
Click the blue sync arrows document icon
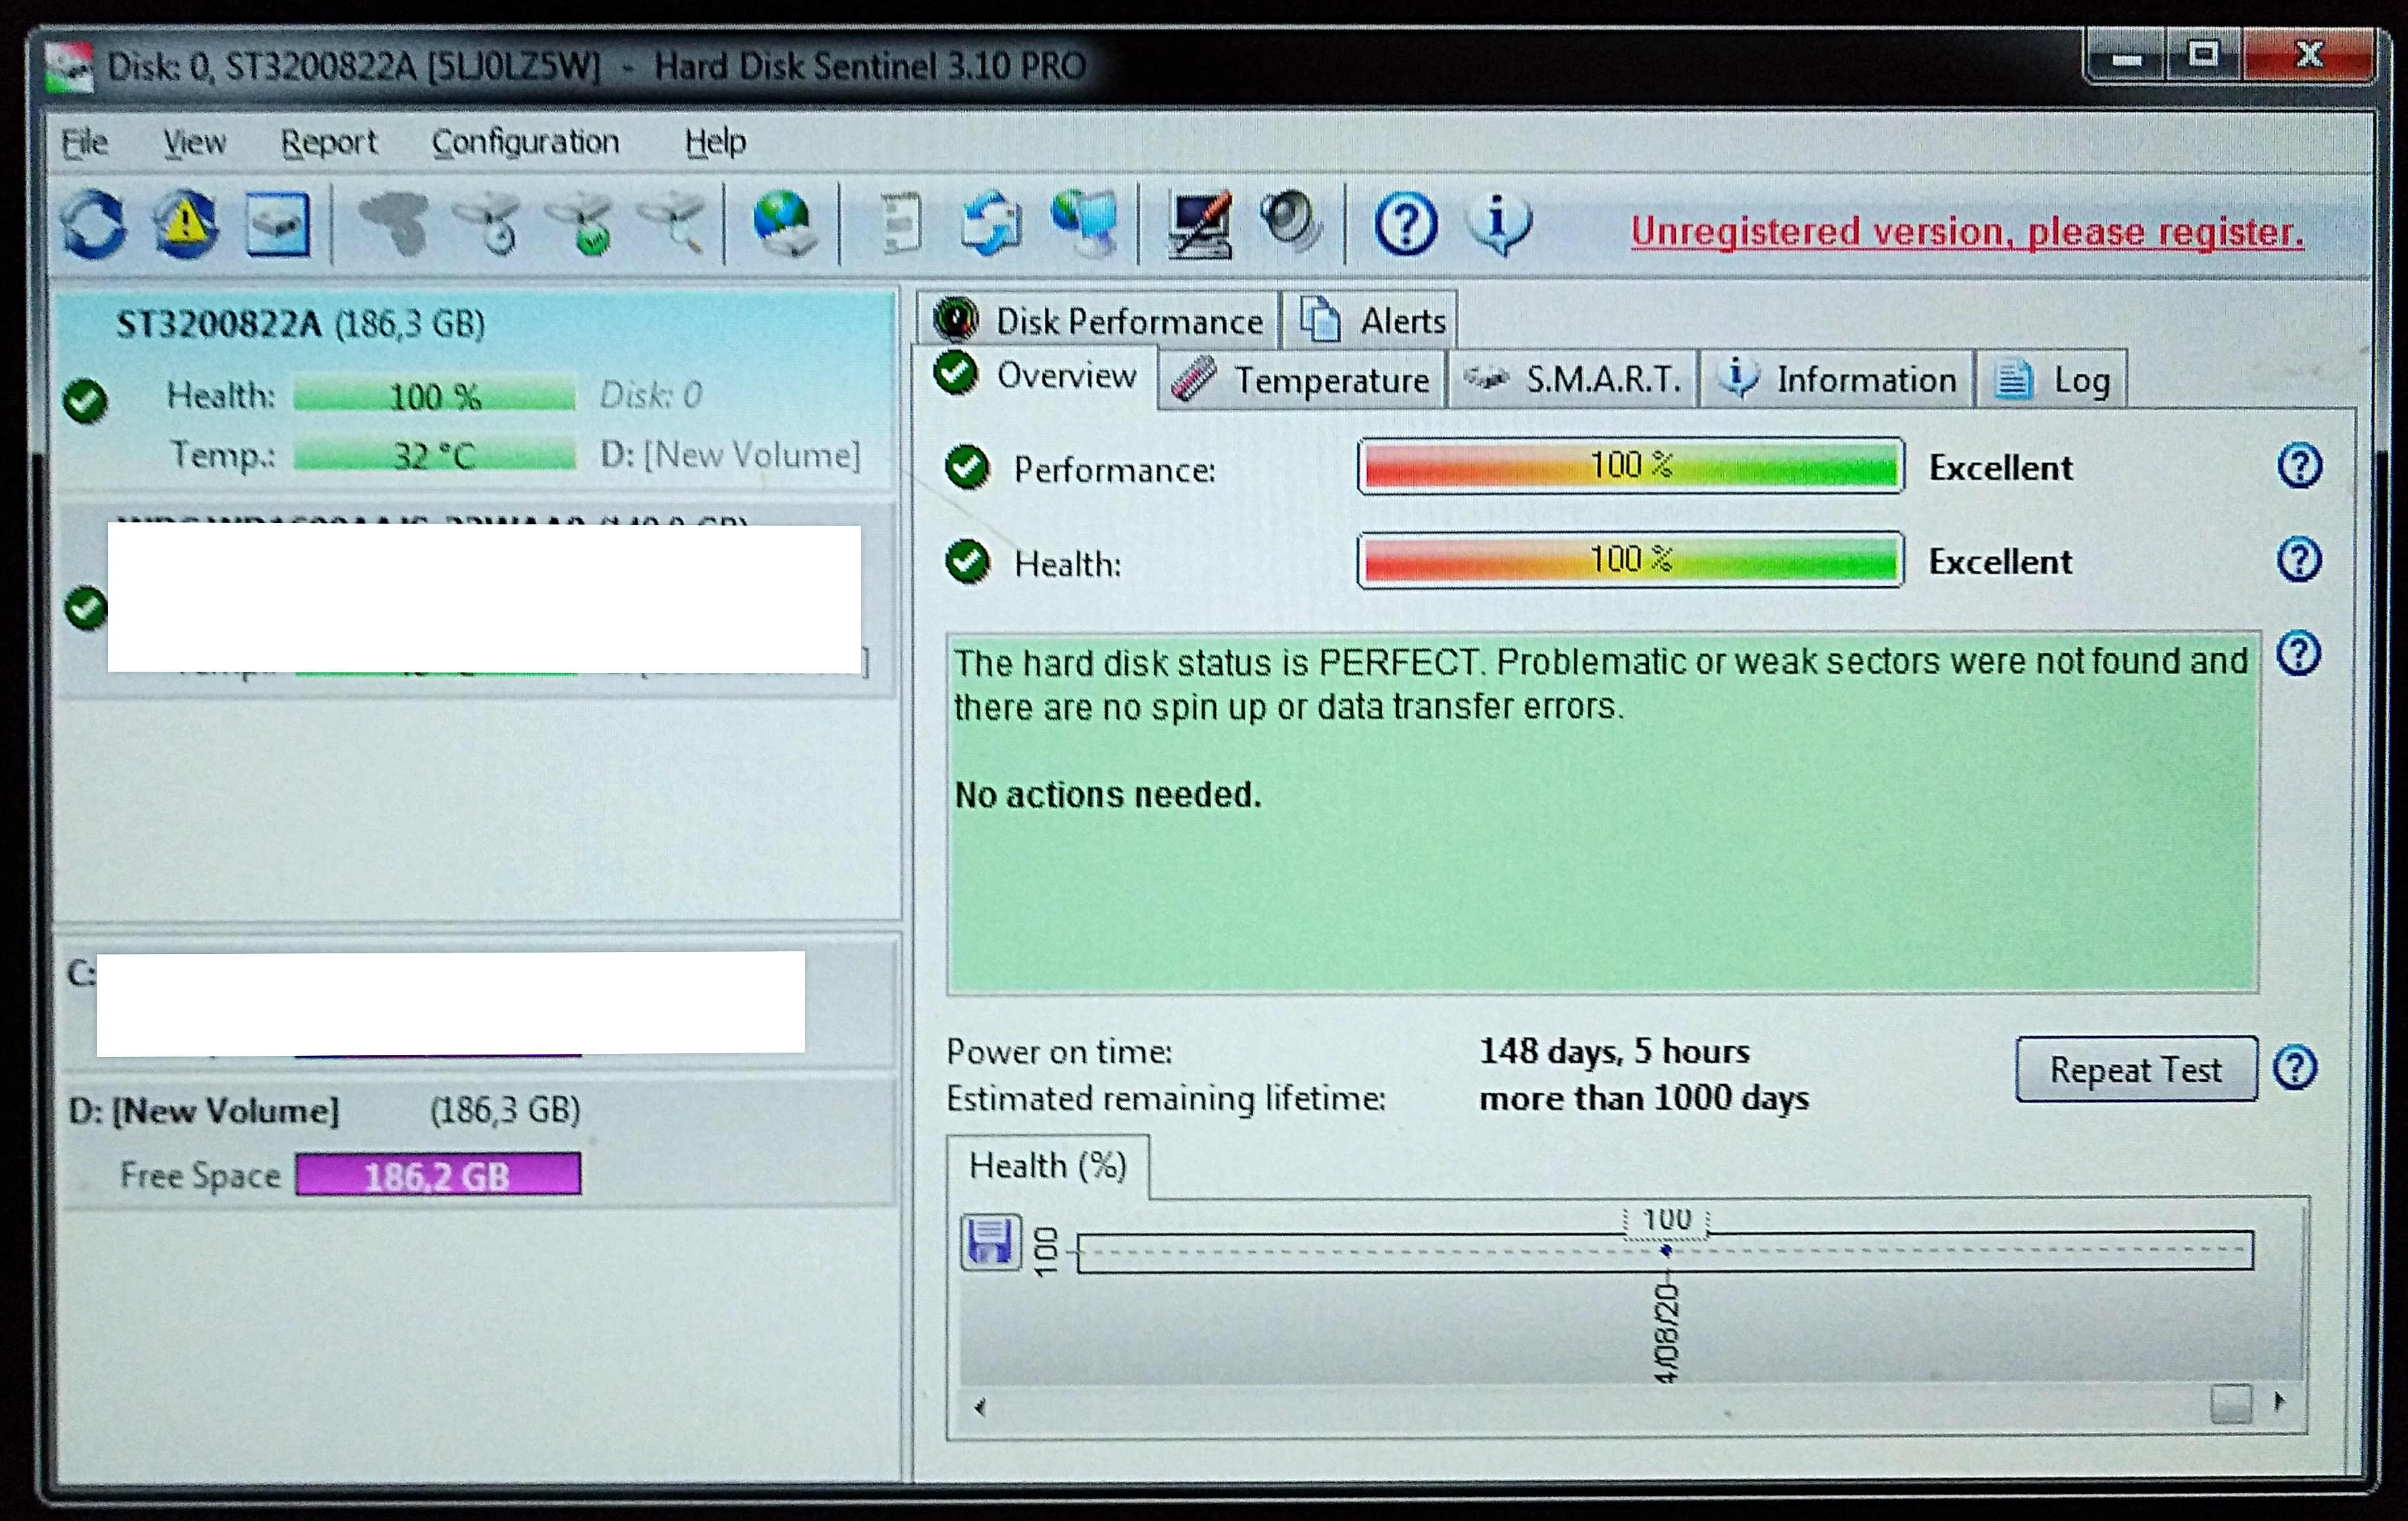point(990,224)
